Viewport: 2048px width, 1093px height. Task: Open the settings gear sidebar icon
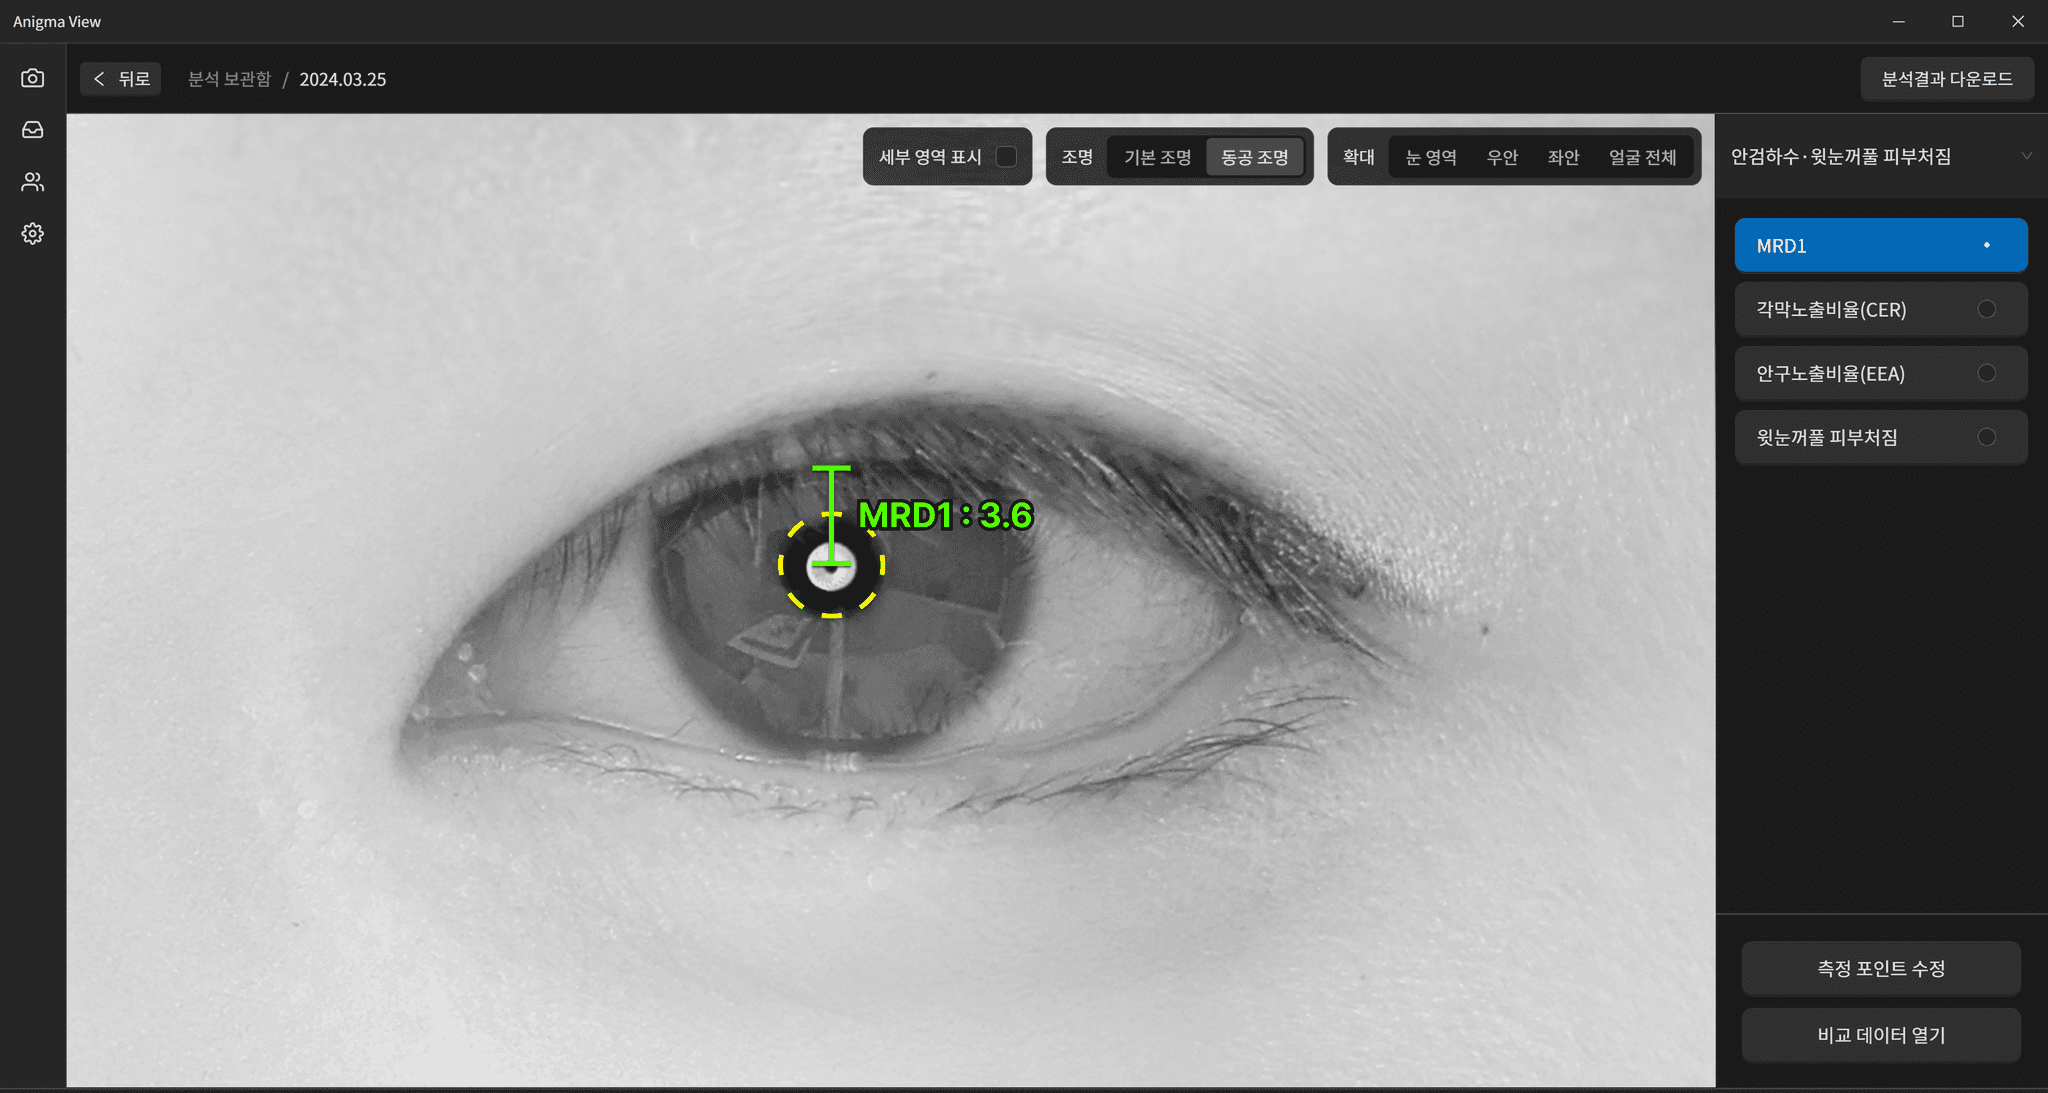pos(33,234)
